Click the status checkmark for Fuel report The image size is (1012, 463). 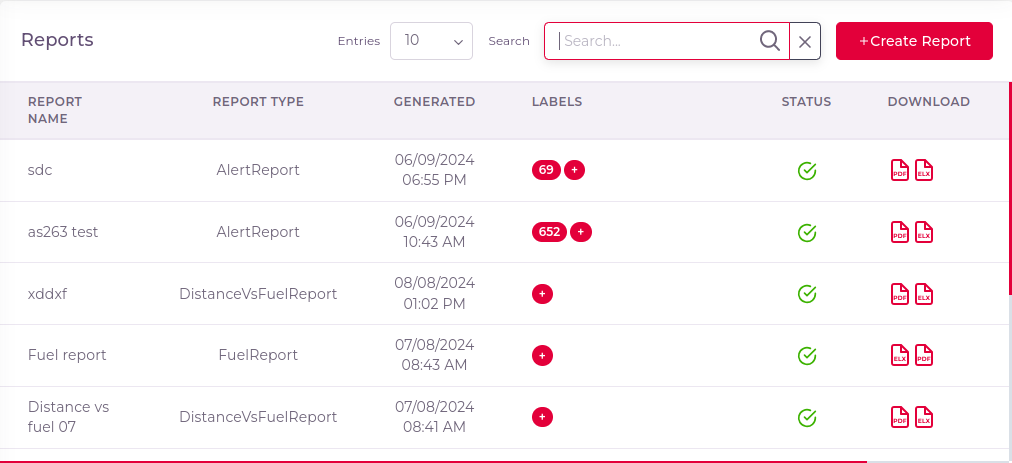pos(807,355)
